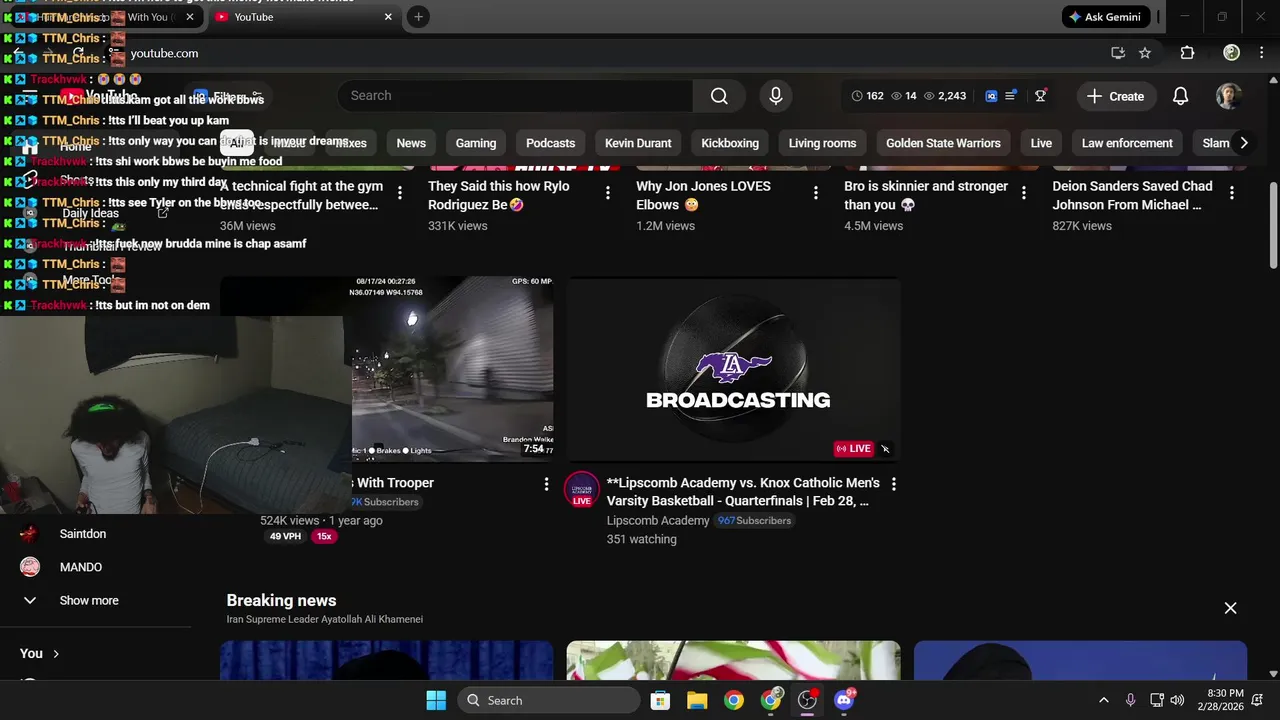Open File Explorer from the taskbar
Screen dimensions: 1280x720
[697, 700]
